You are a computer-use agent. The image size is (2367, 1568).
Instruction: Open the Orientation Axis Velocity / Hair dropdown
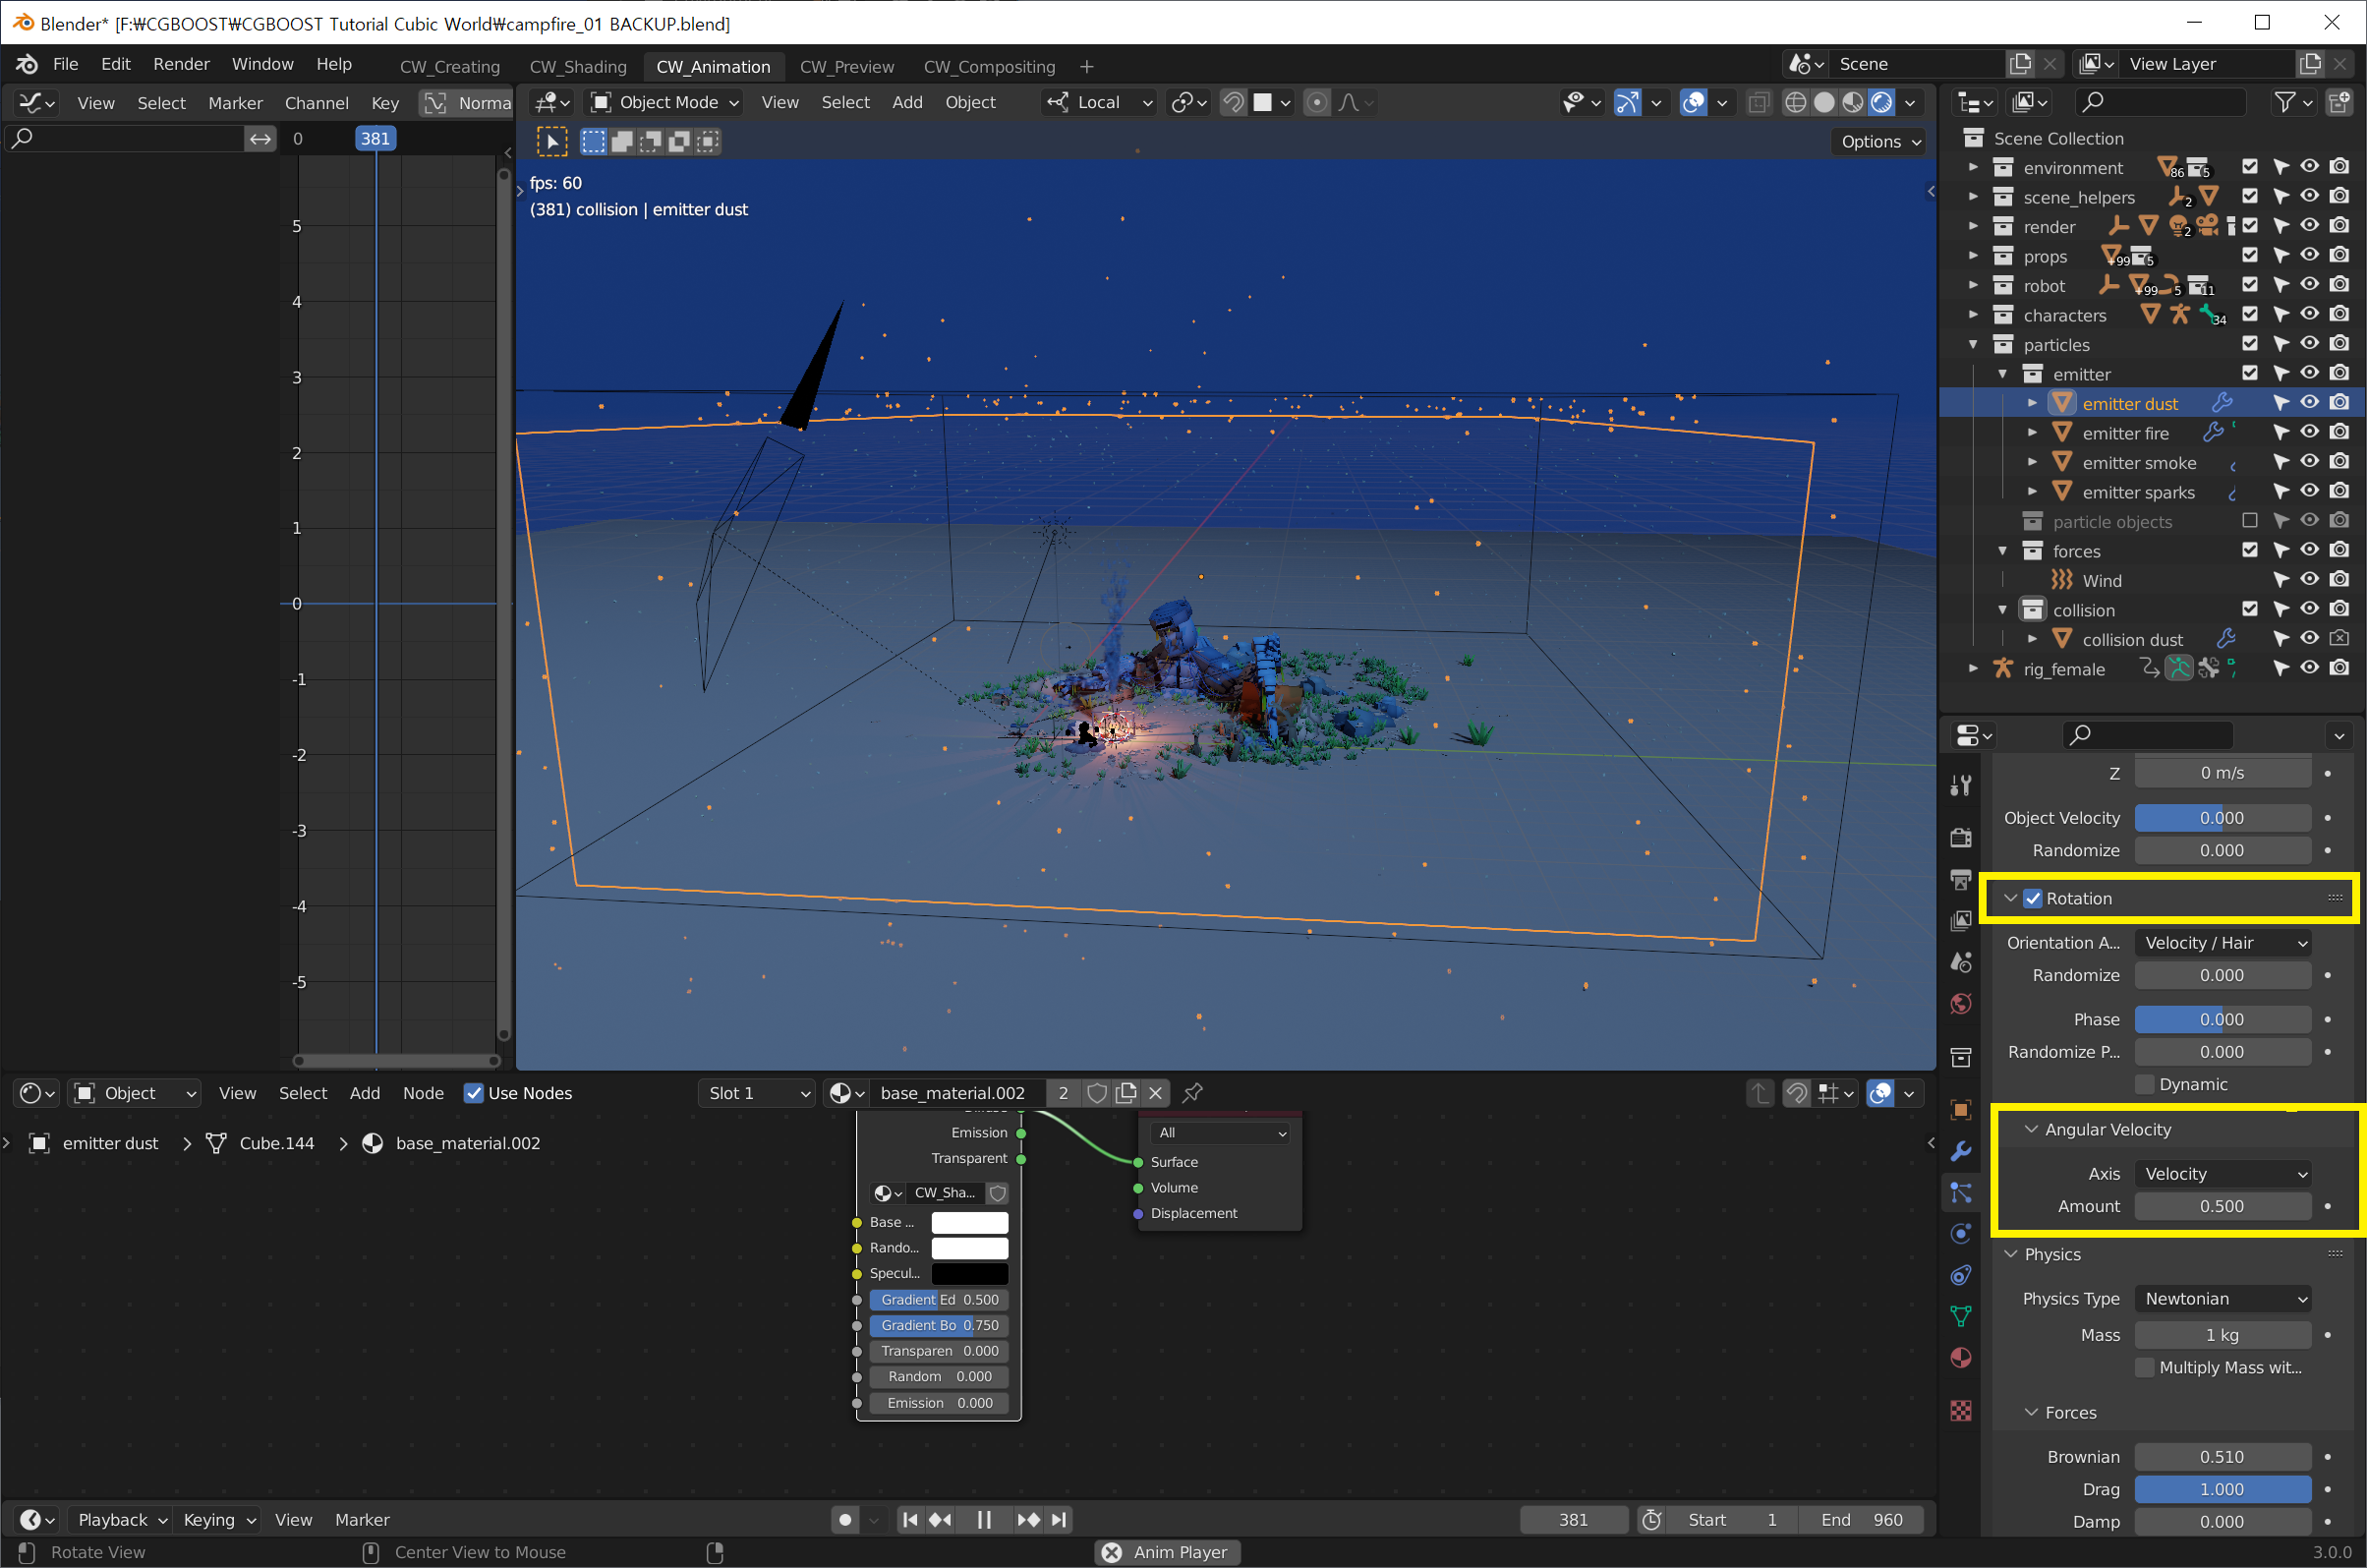click(x=2222, y=942)
